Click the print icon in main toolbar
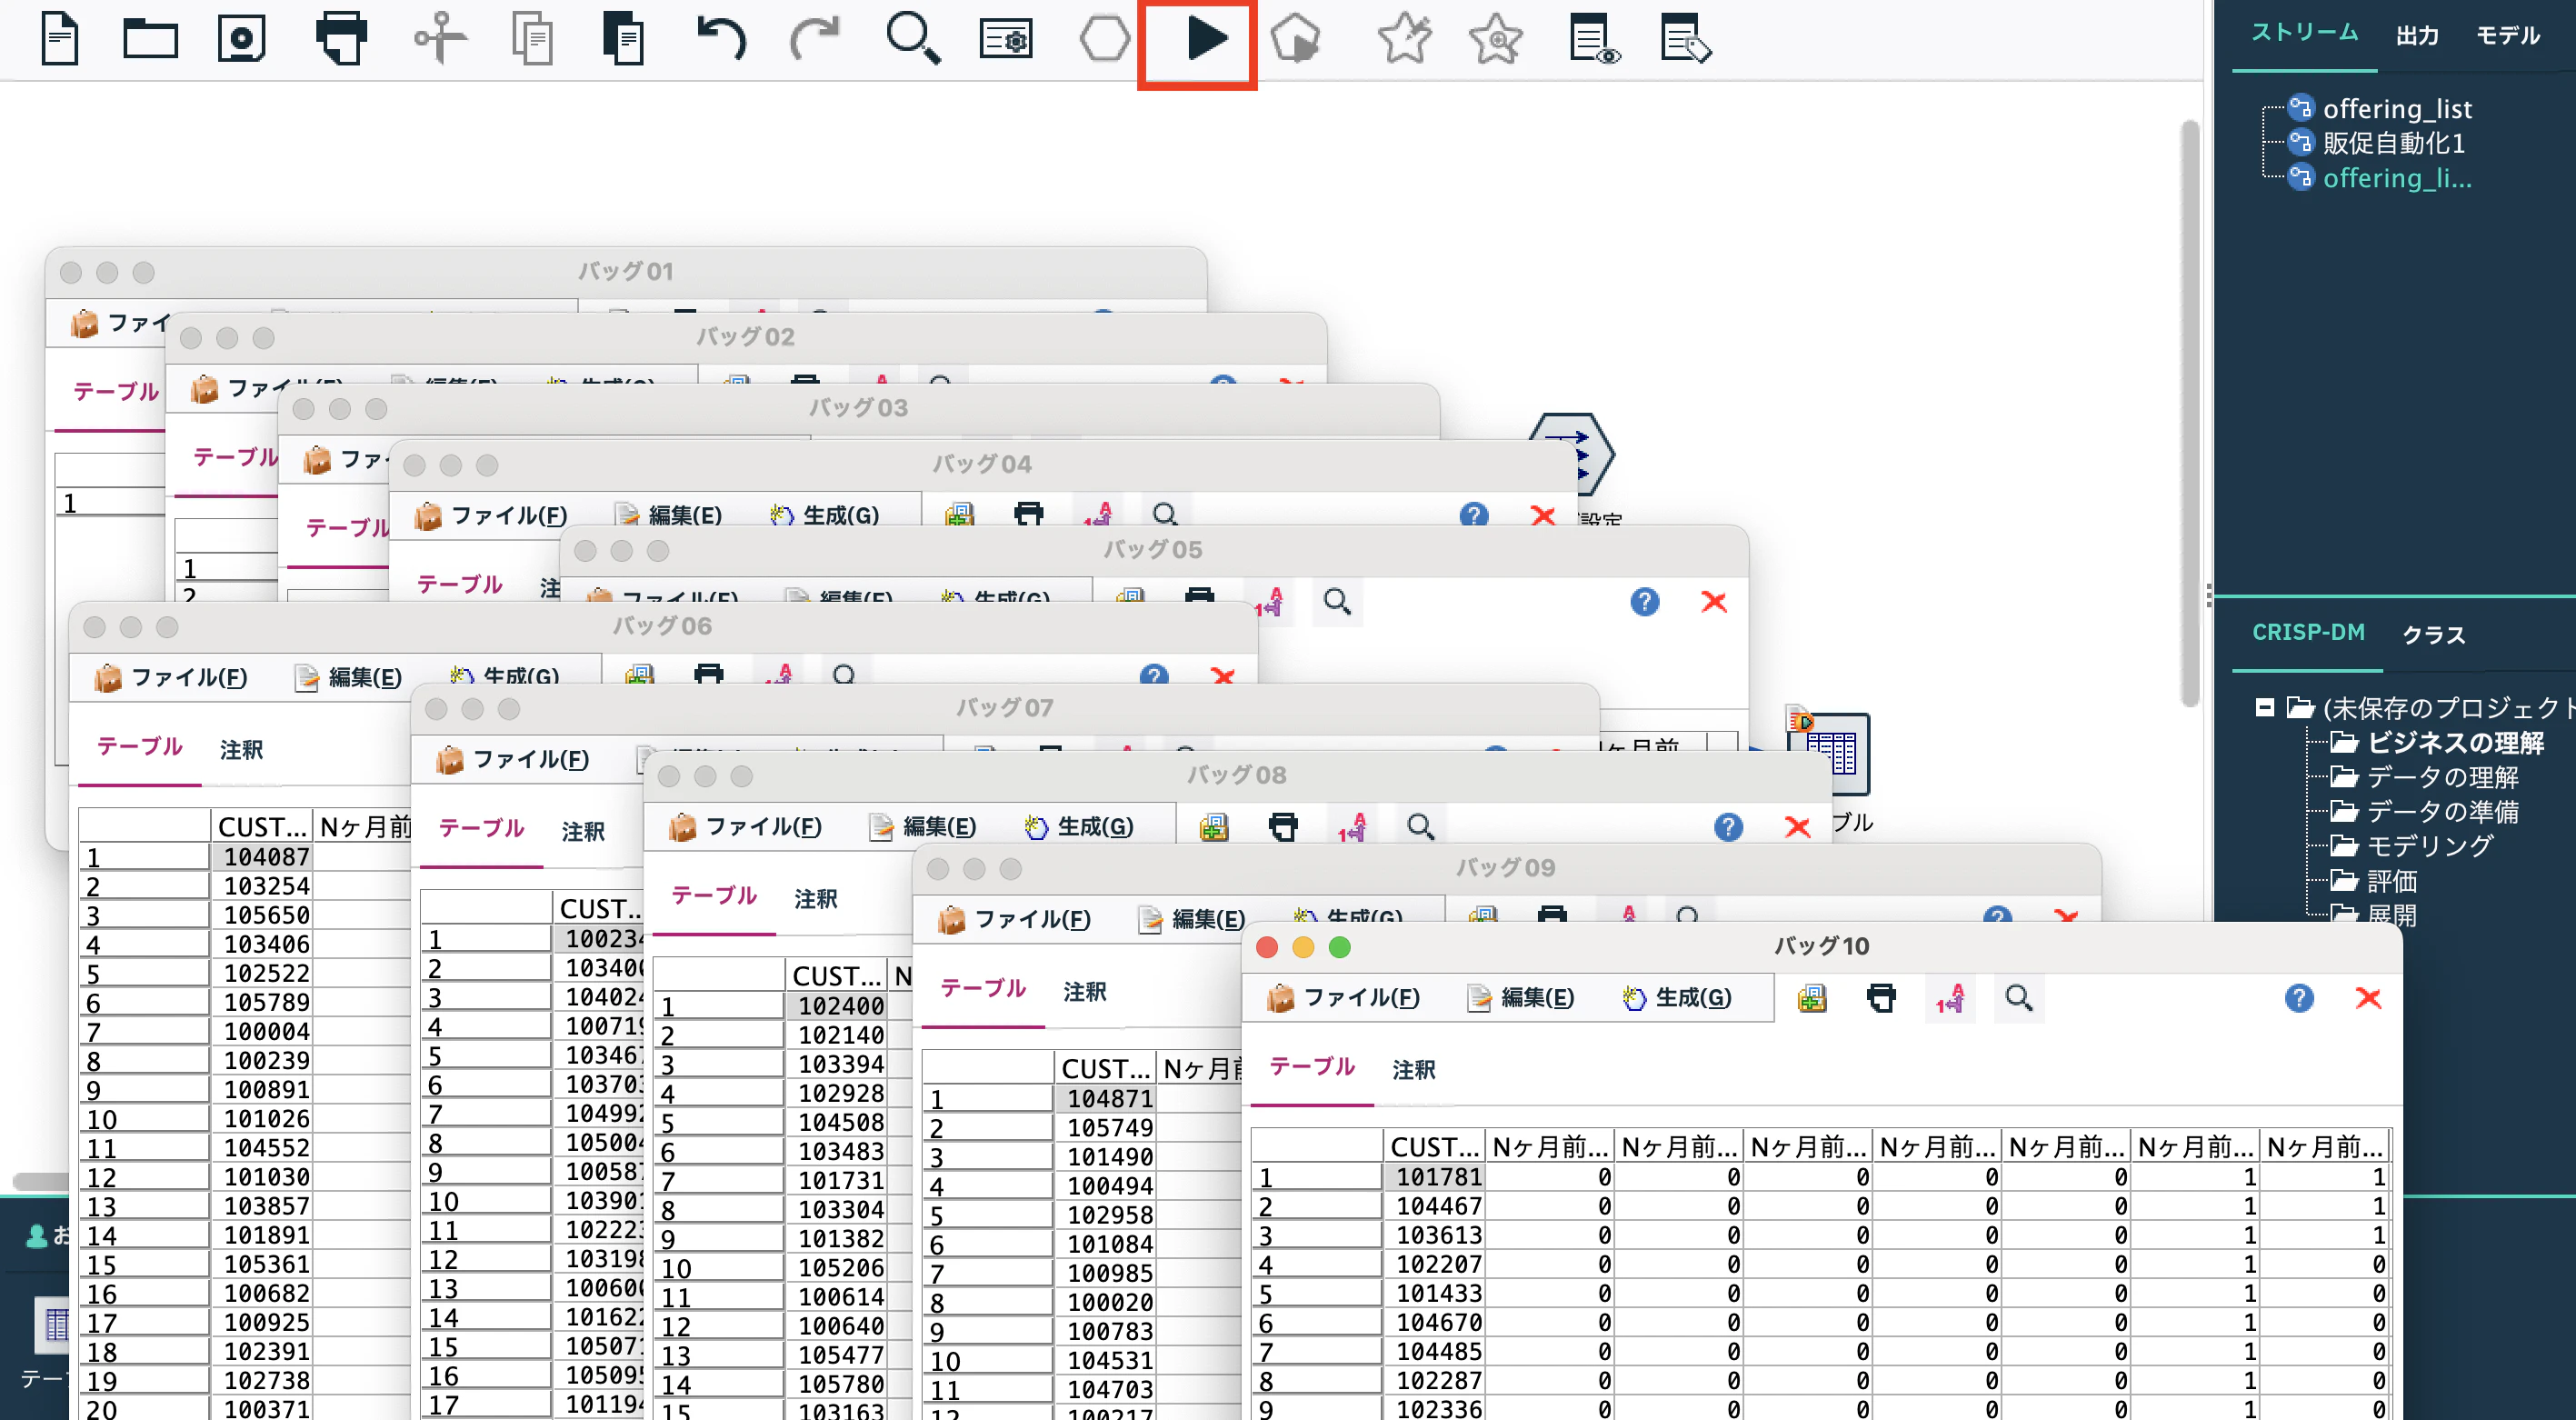 (x=341, y=40)
